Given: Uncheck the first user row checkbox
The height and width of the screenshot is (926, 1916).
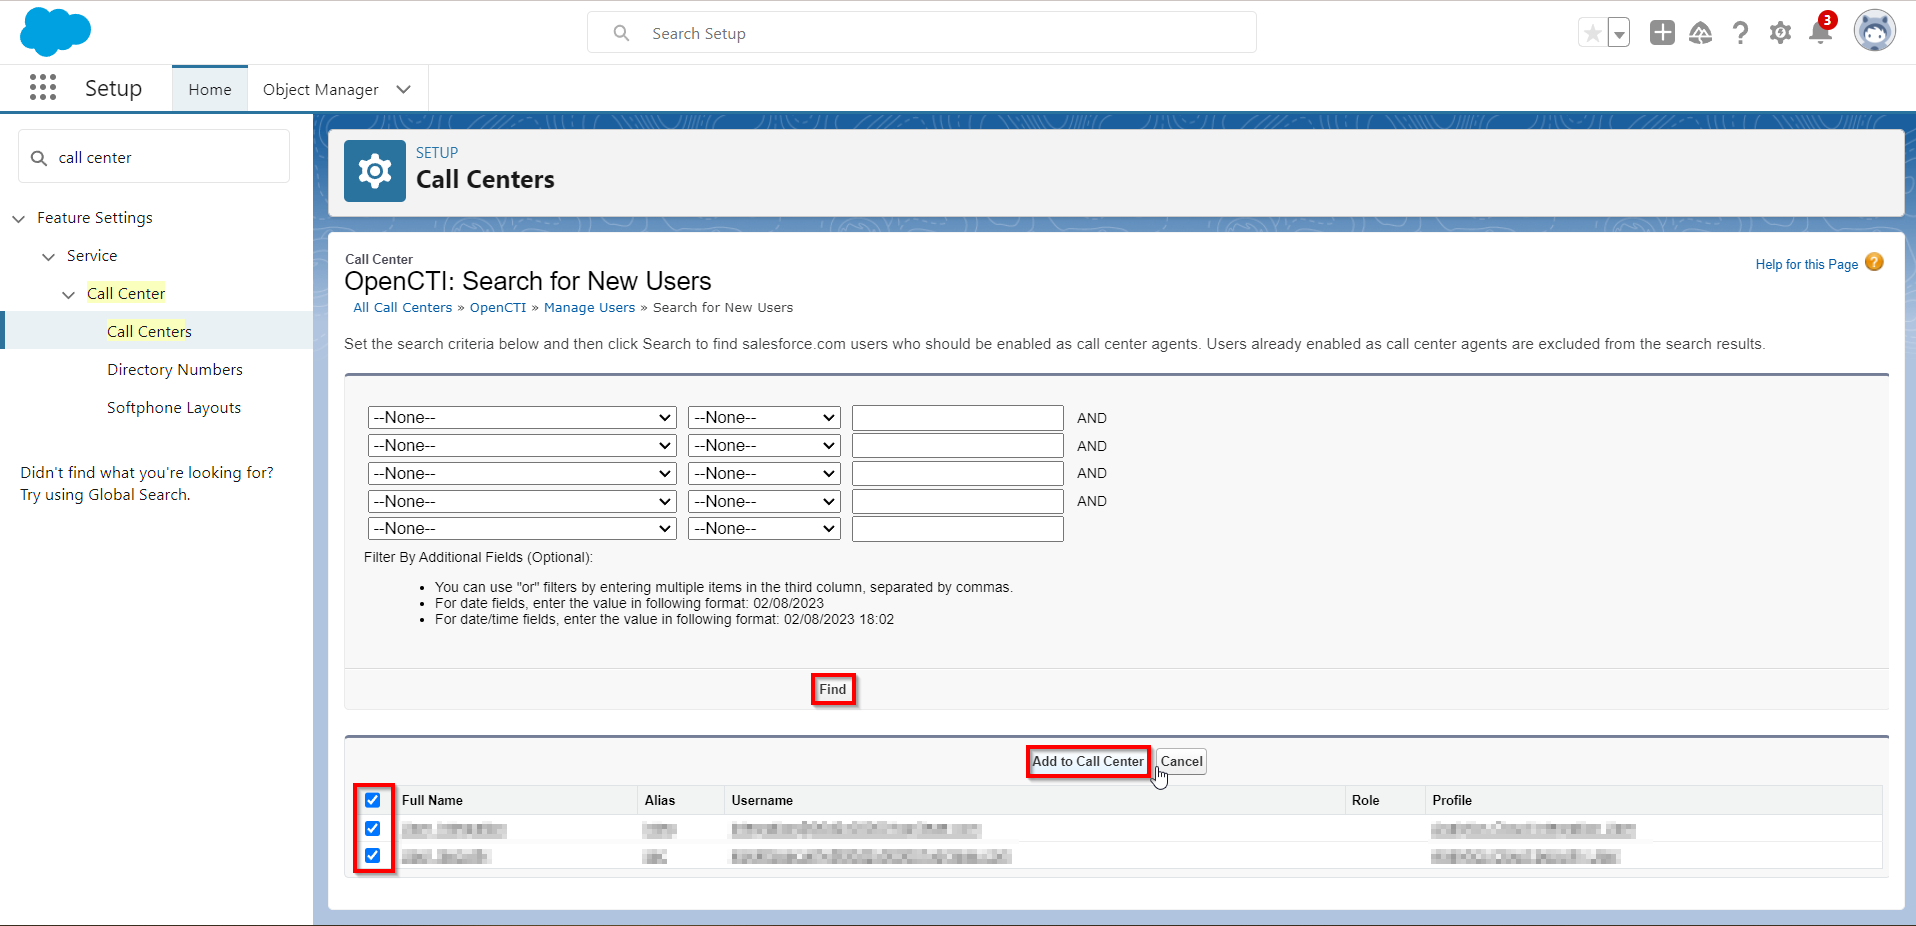Looking at the screenshot, I should (x=373, y=828).
